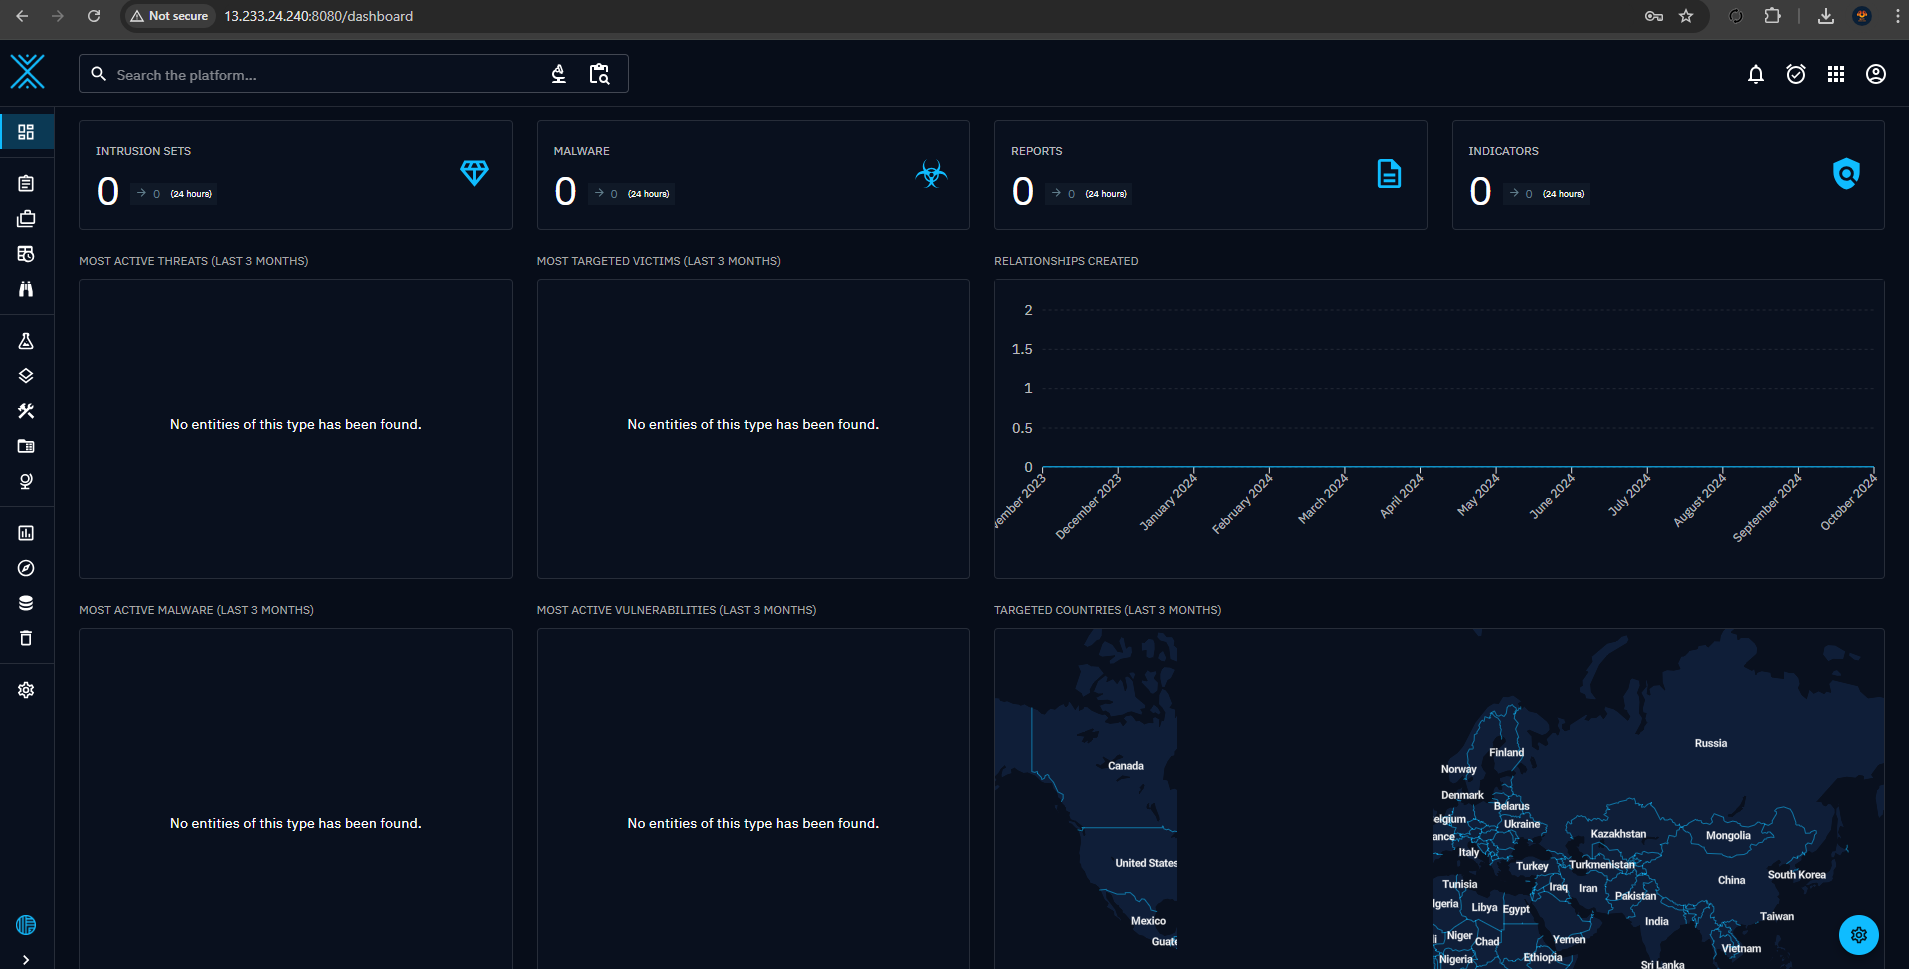Open Arsenal layers icon in sidebar

(26, 376)
